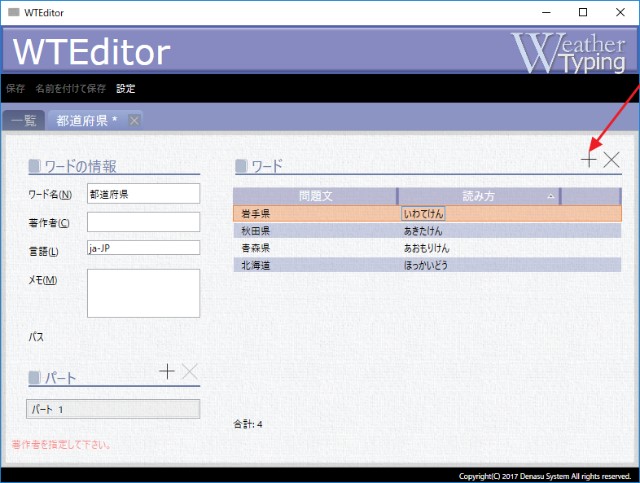This screenshot has height=483, width=640.
Task: Select the 都道府県 tab
Action: (87, 120)
